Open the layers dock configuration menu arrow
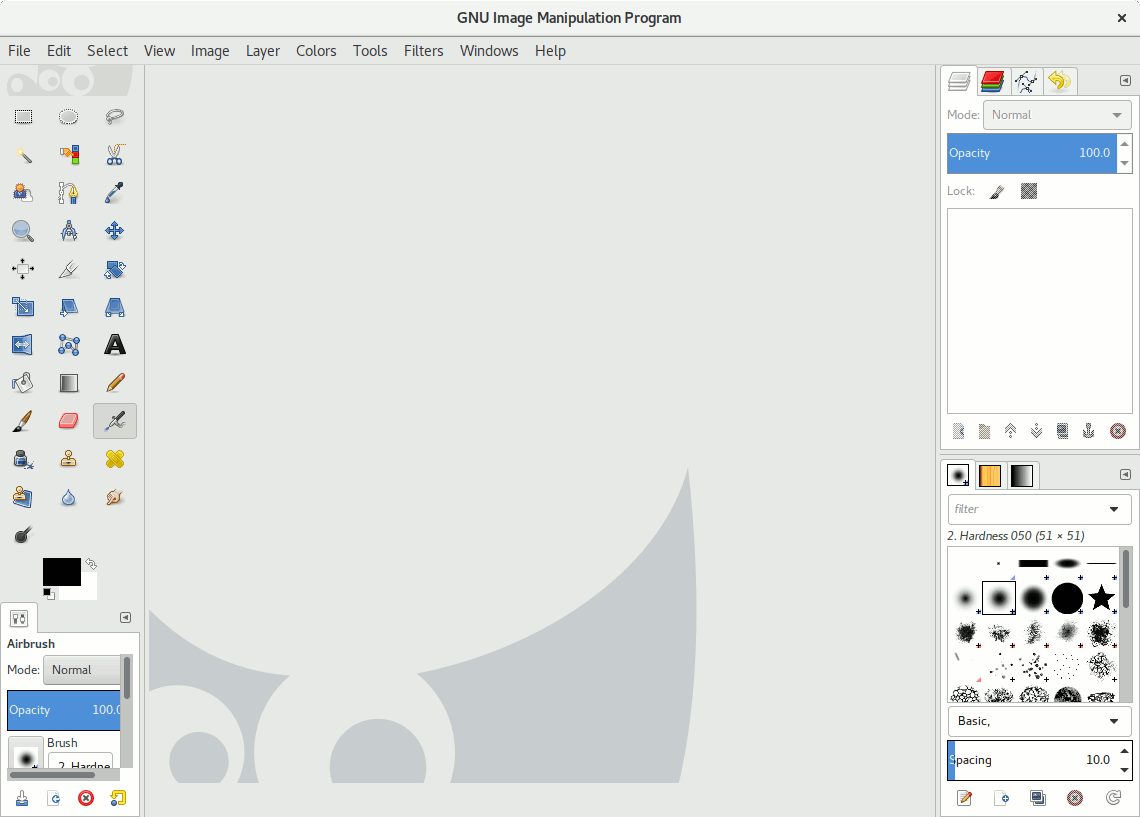The width and height of the screenshot is (1140, 817). tap(1125, 81)
